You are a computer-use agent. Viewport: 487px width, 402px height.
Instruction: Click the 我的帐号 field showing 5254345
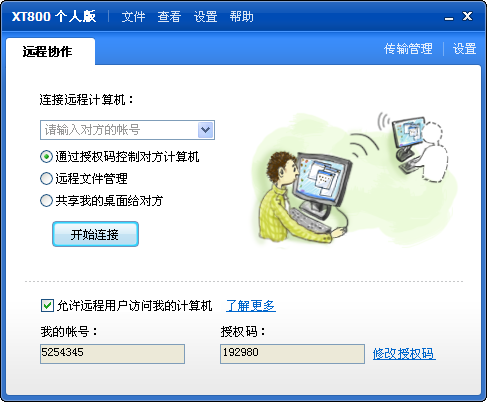(x=112, y=354)
